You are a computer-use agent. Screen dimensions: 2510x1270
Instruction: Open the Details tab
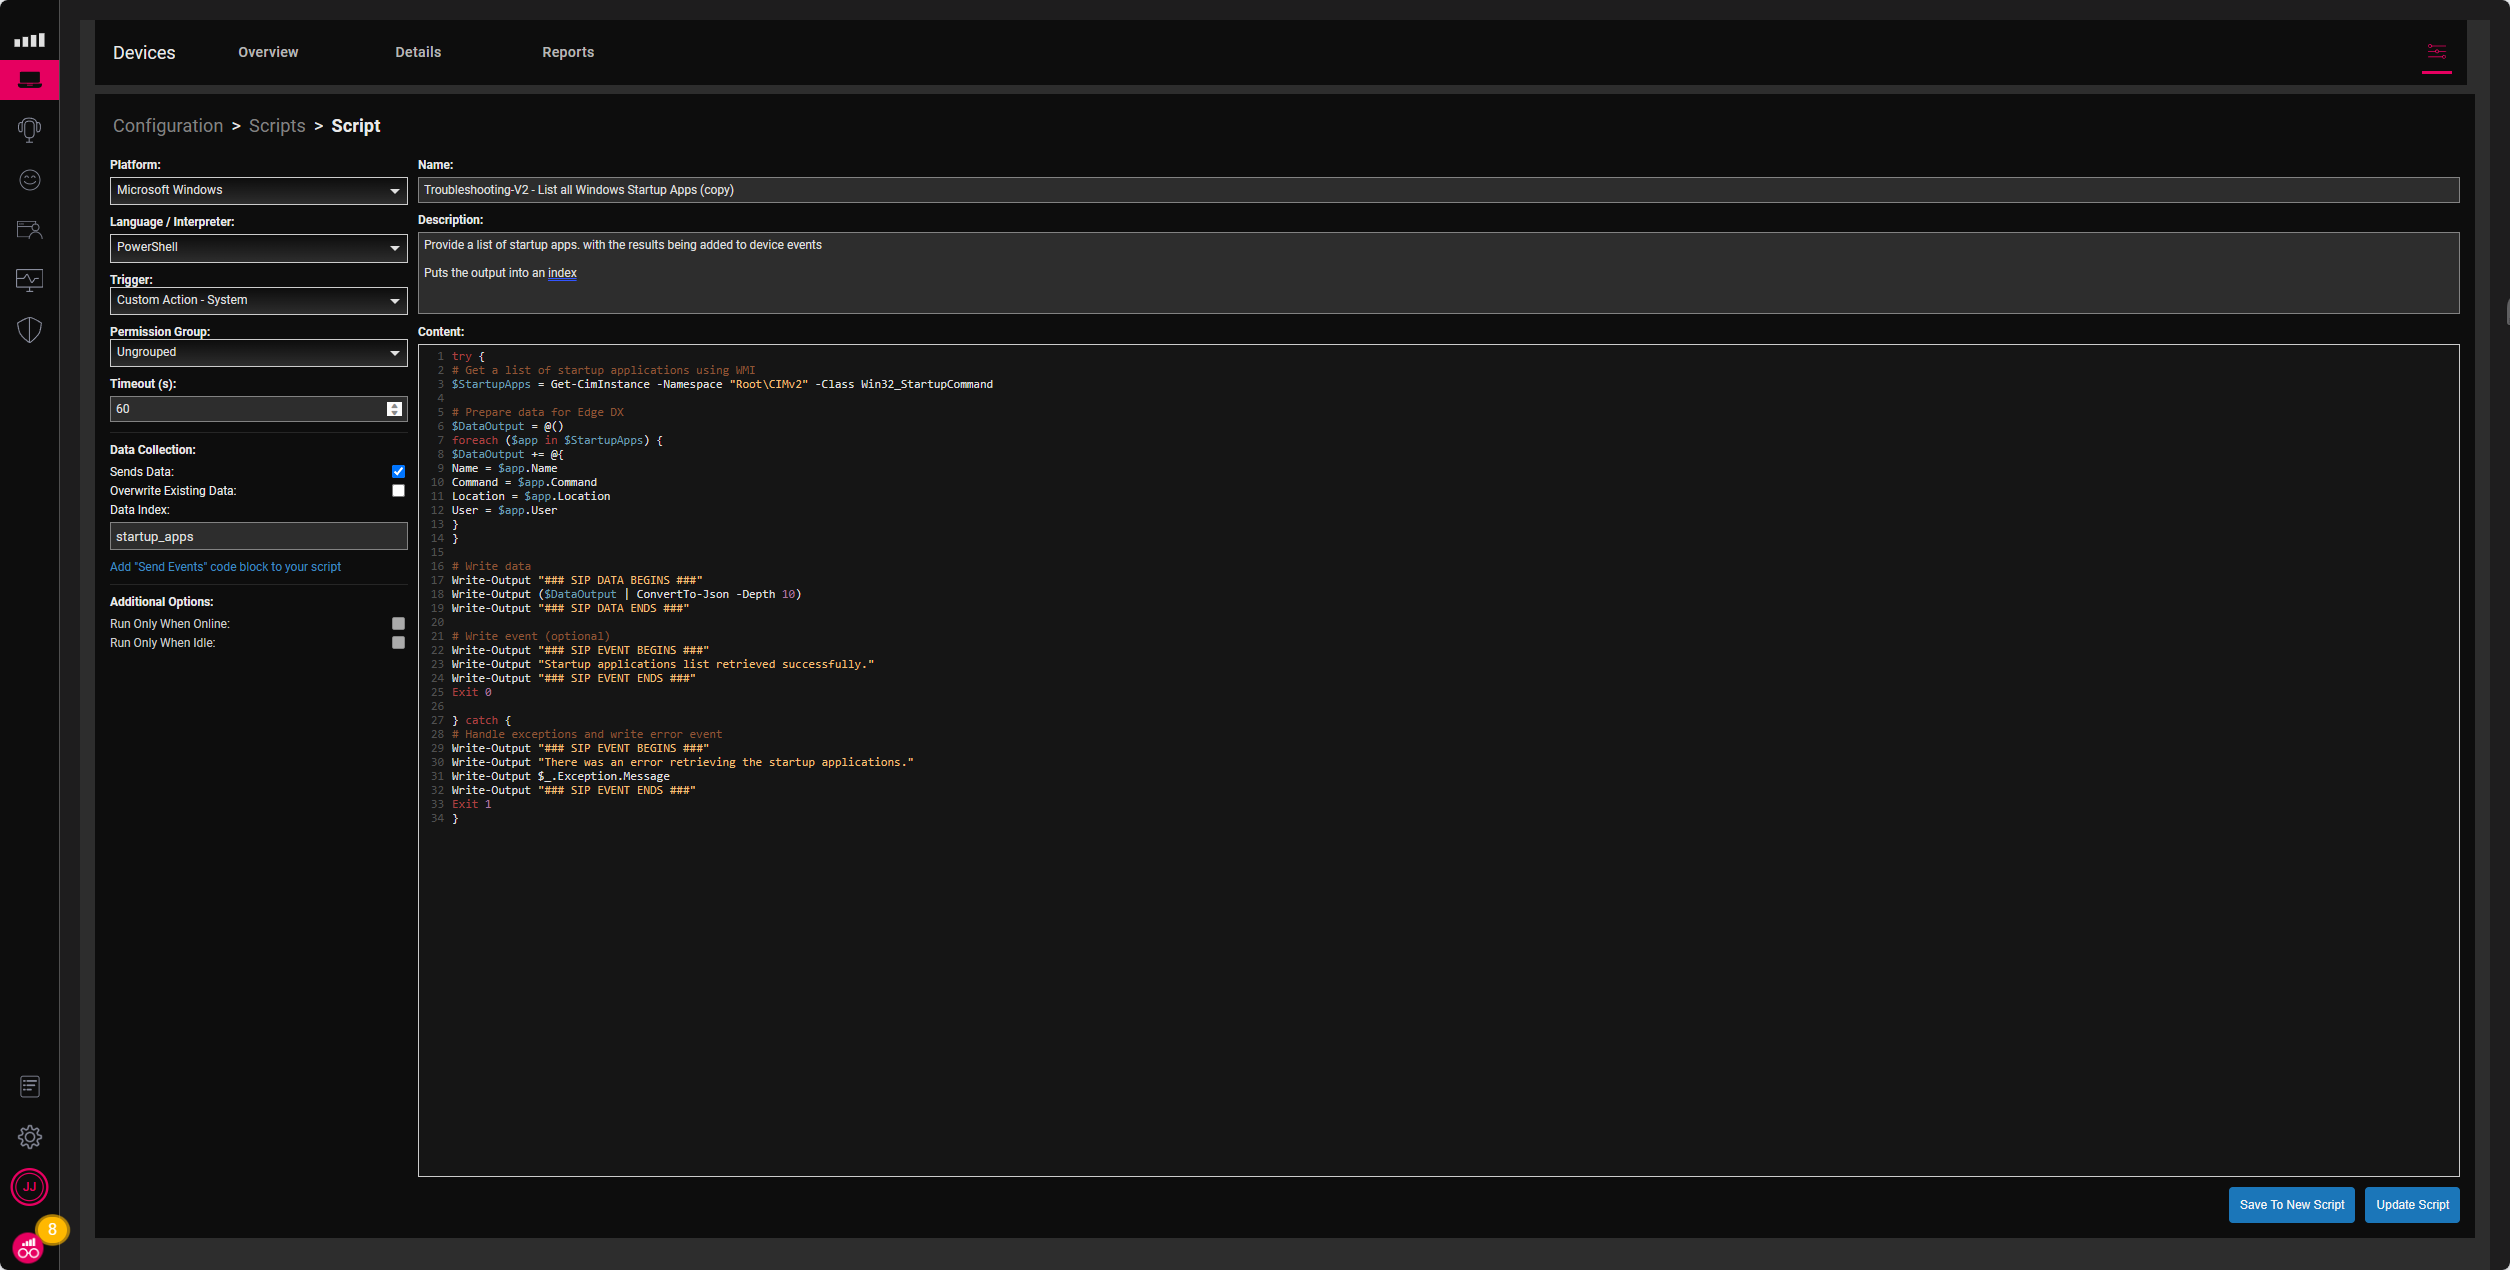click(x=417, y=52)
